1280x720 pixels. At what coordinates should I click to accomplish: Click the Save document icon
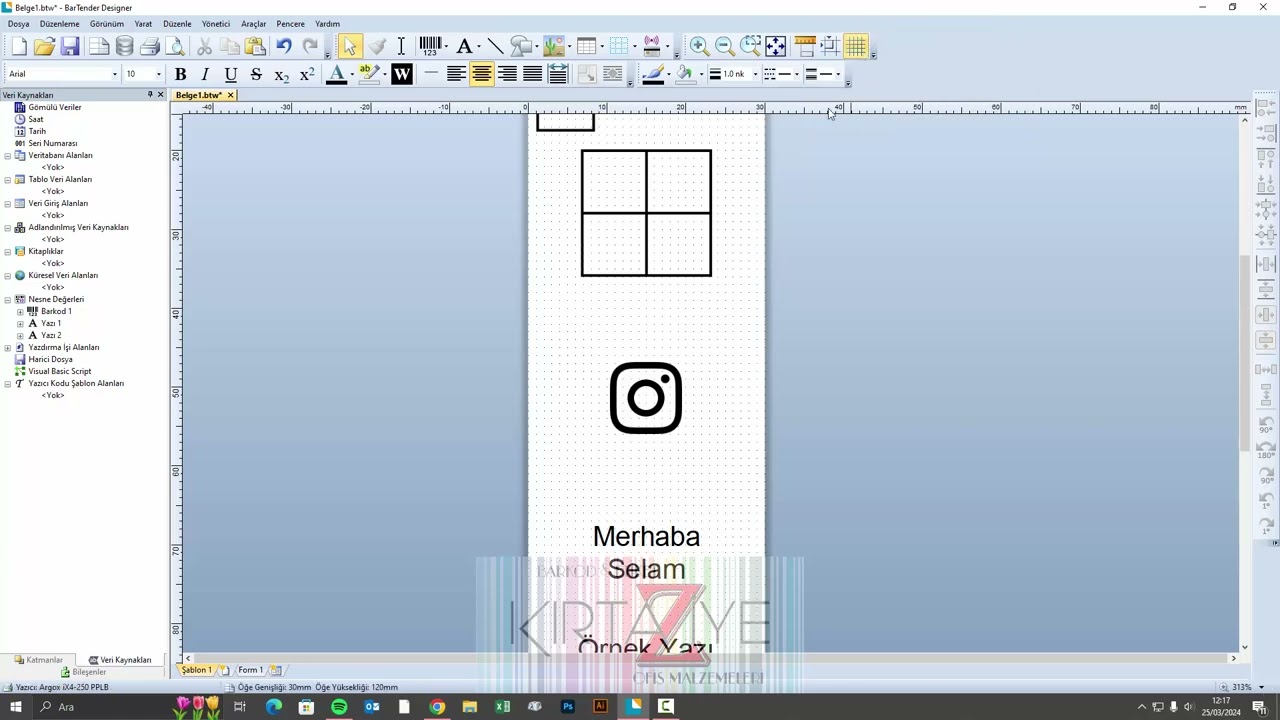69,46
